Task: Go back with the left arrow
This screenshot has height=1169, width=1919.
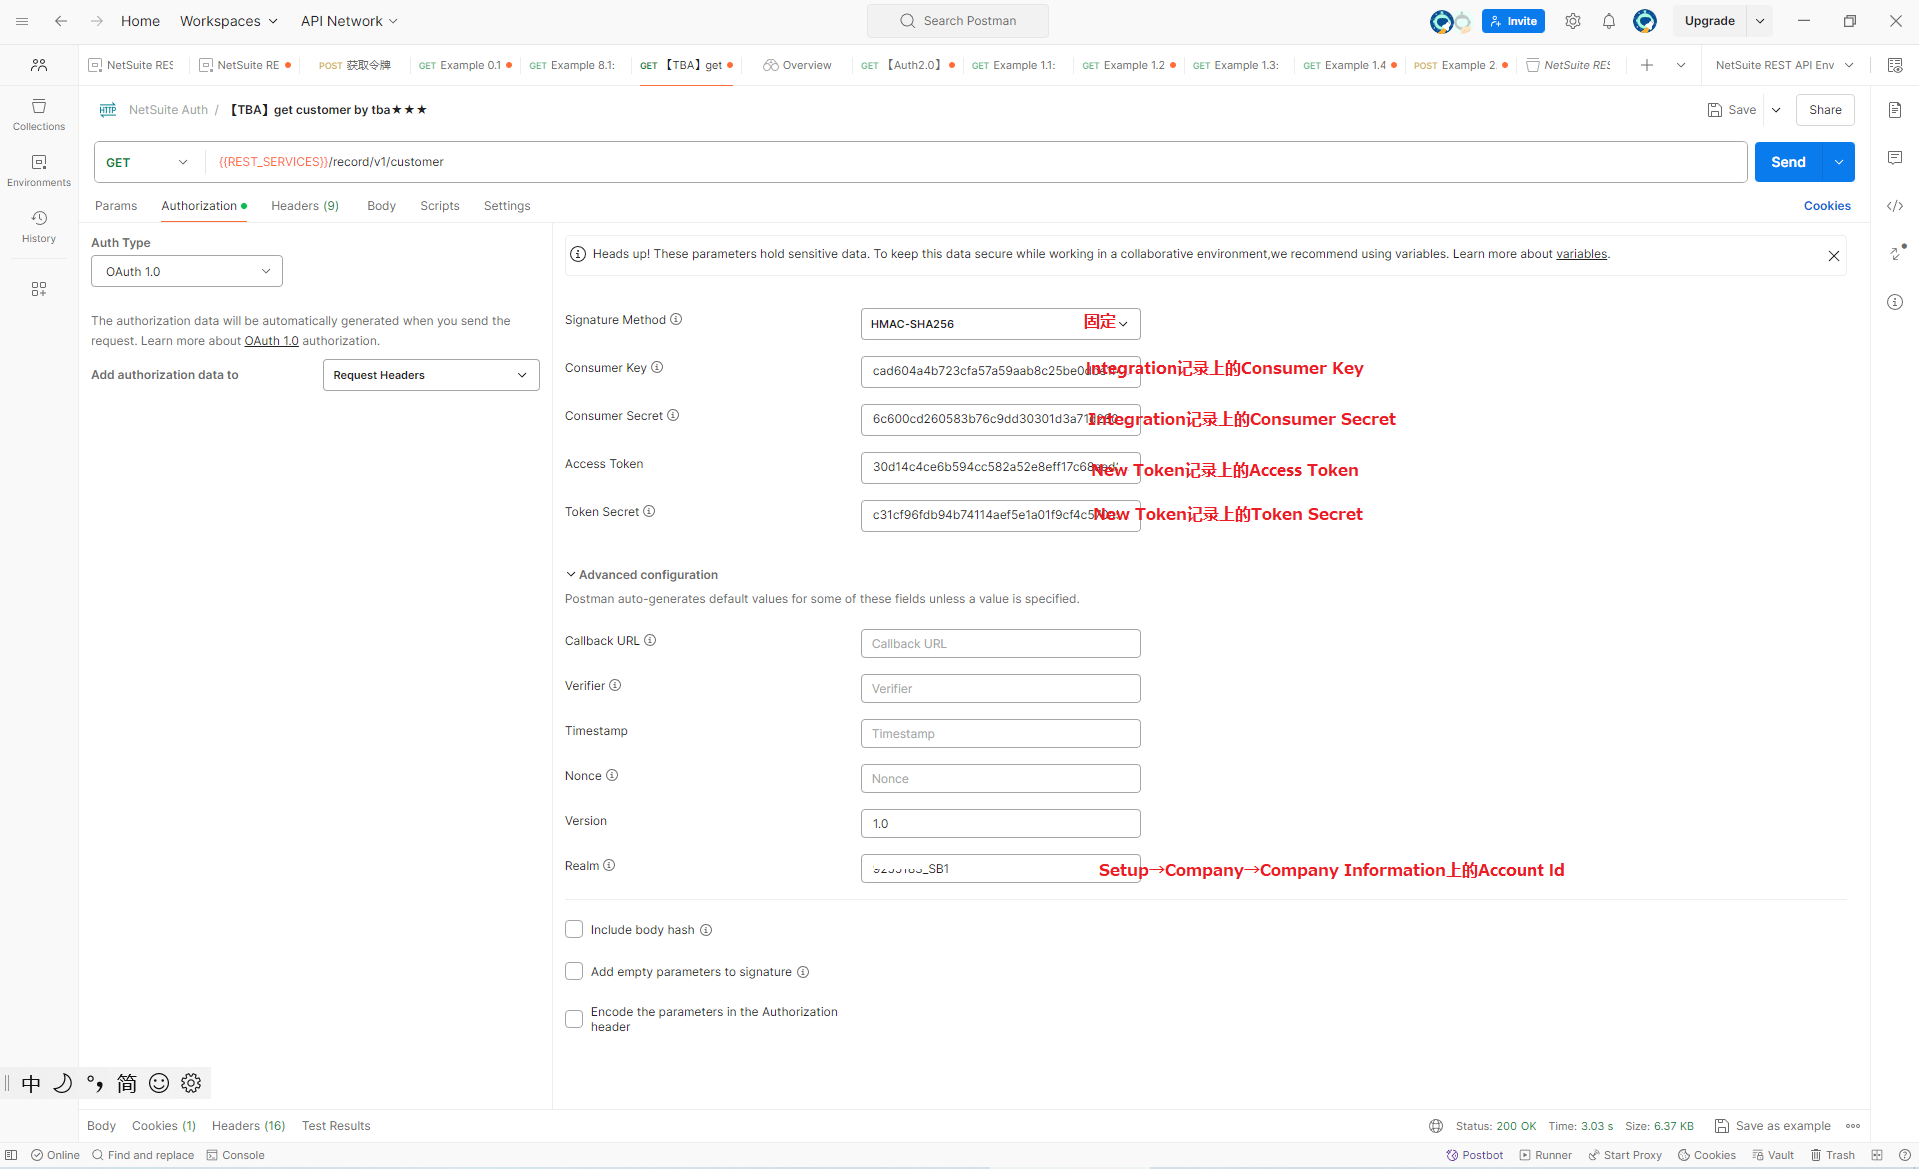Action: coord(61,21)
